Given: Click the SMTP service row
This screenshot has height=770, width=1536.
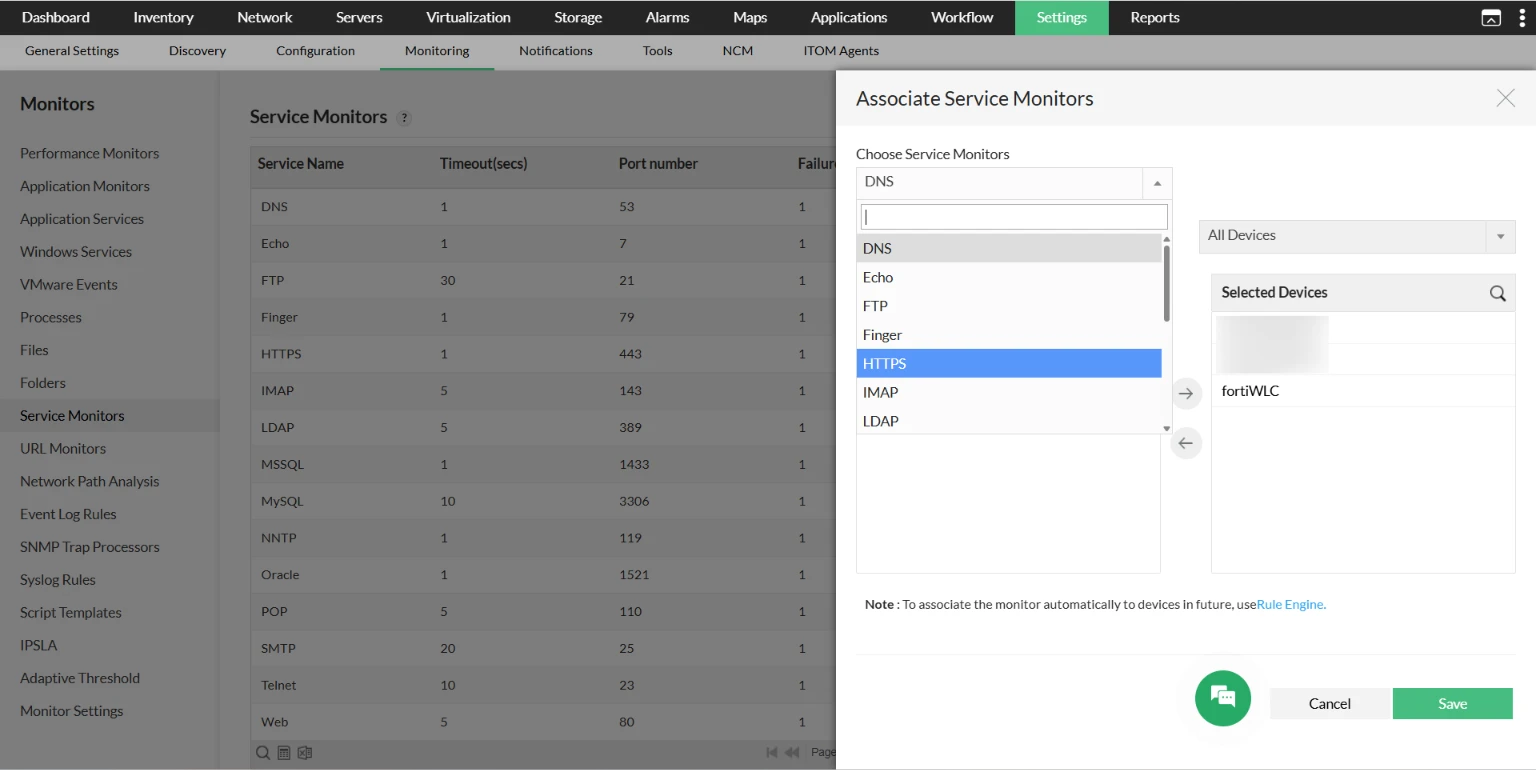Looking at the screenshot, I should 543,648.
